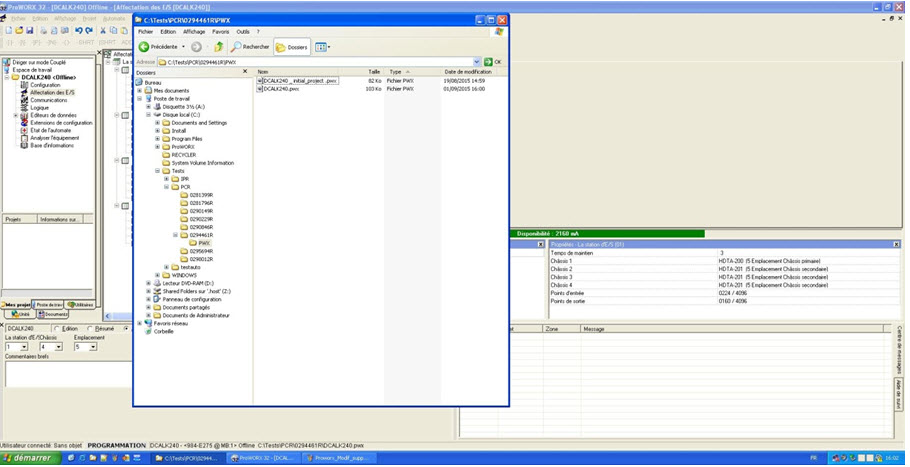Go up one folder level in Explorer
910x467 pixels.
pyautogui.click(x=219, y=47)
